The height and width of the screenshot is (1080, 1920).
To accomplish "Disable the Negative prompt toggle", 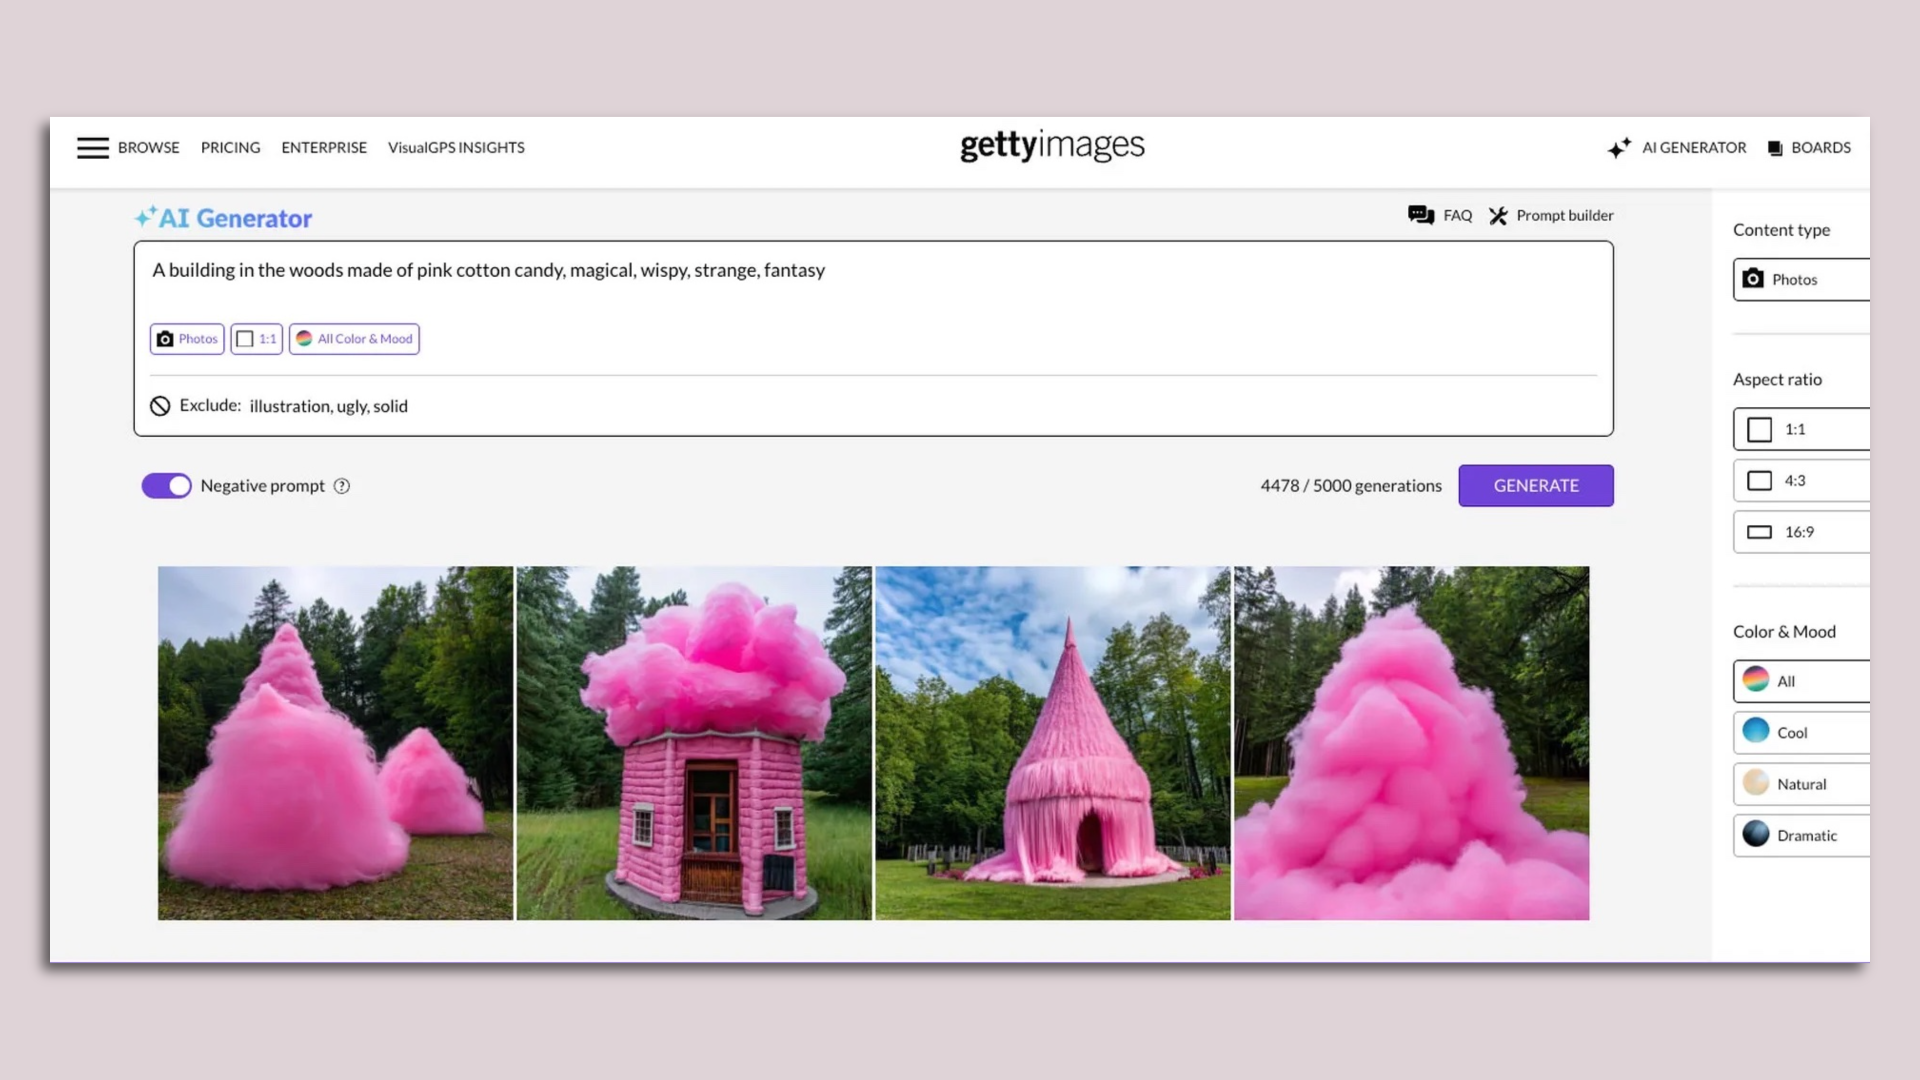I will point(166,485).
